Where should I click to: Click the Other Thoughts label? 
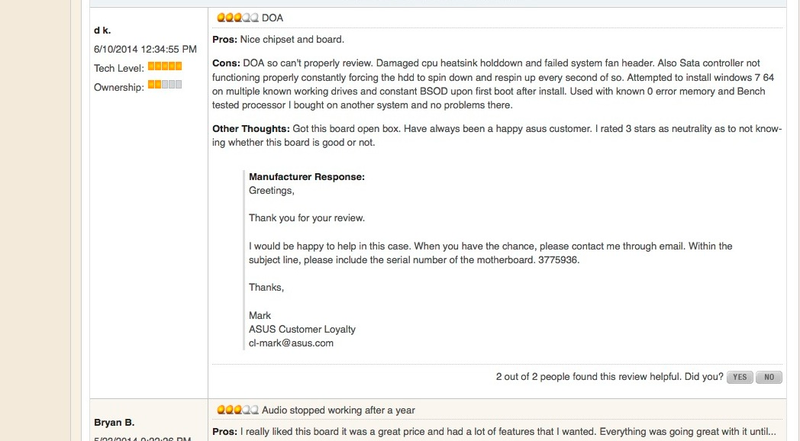point(251,129)
